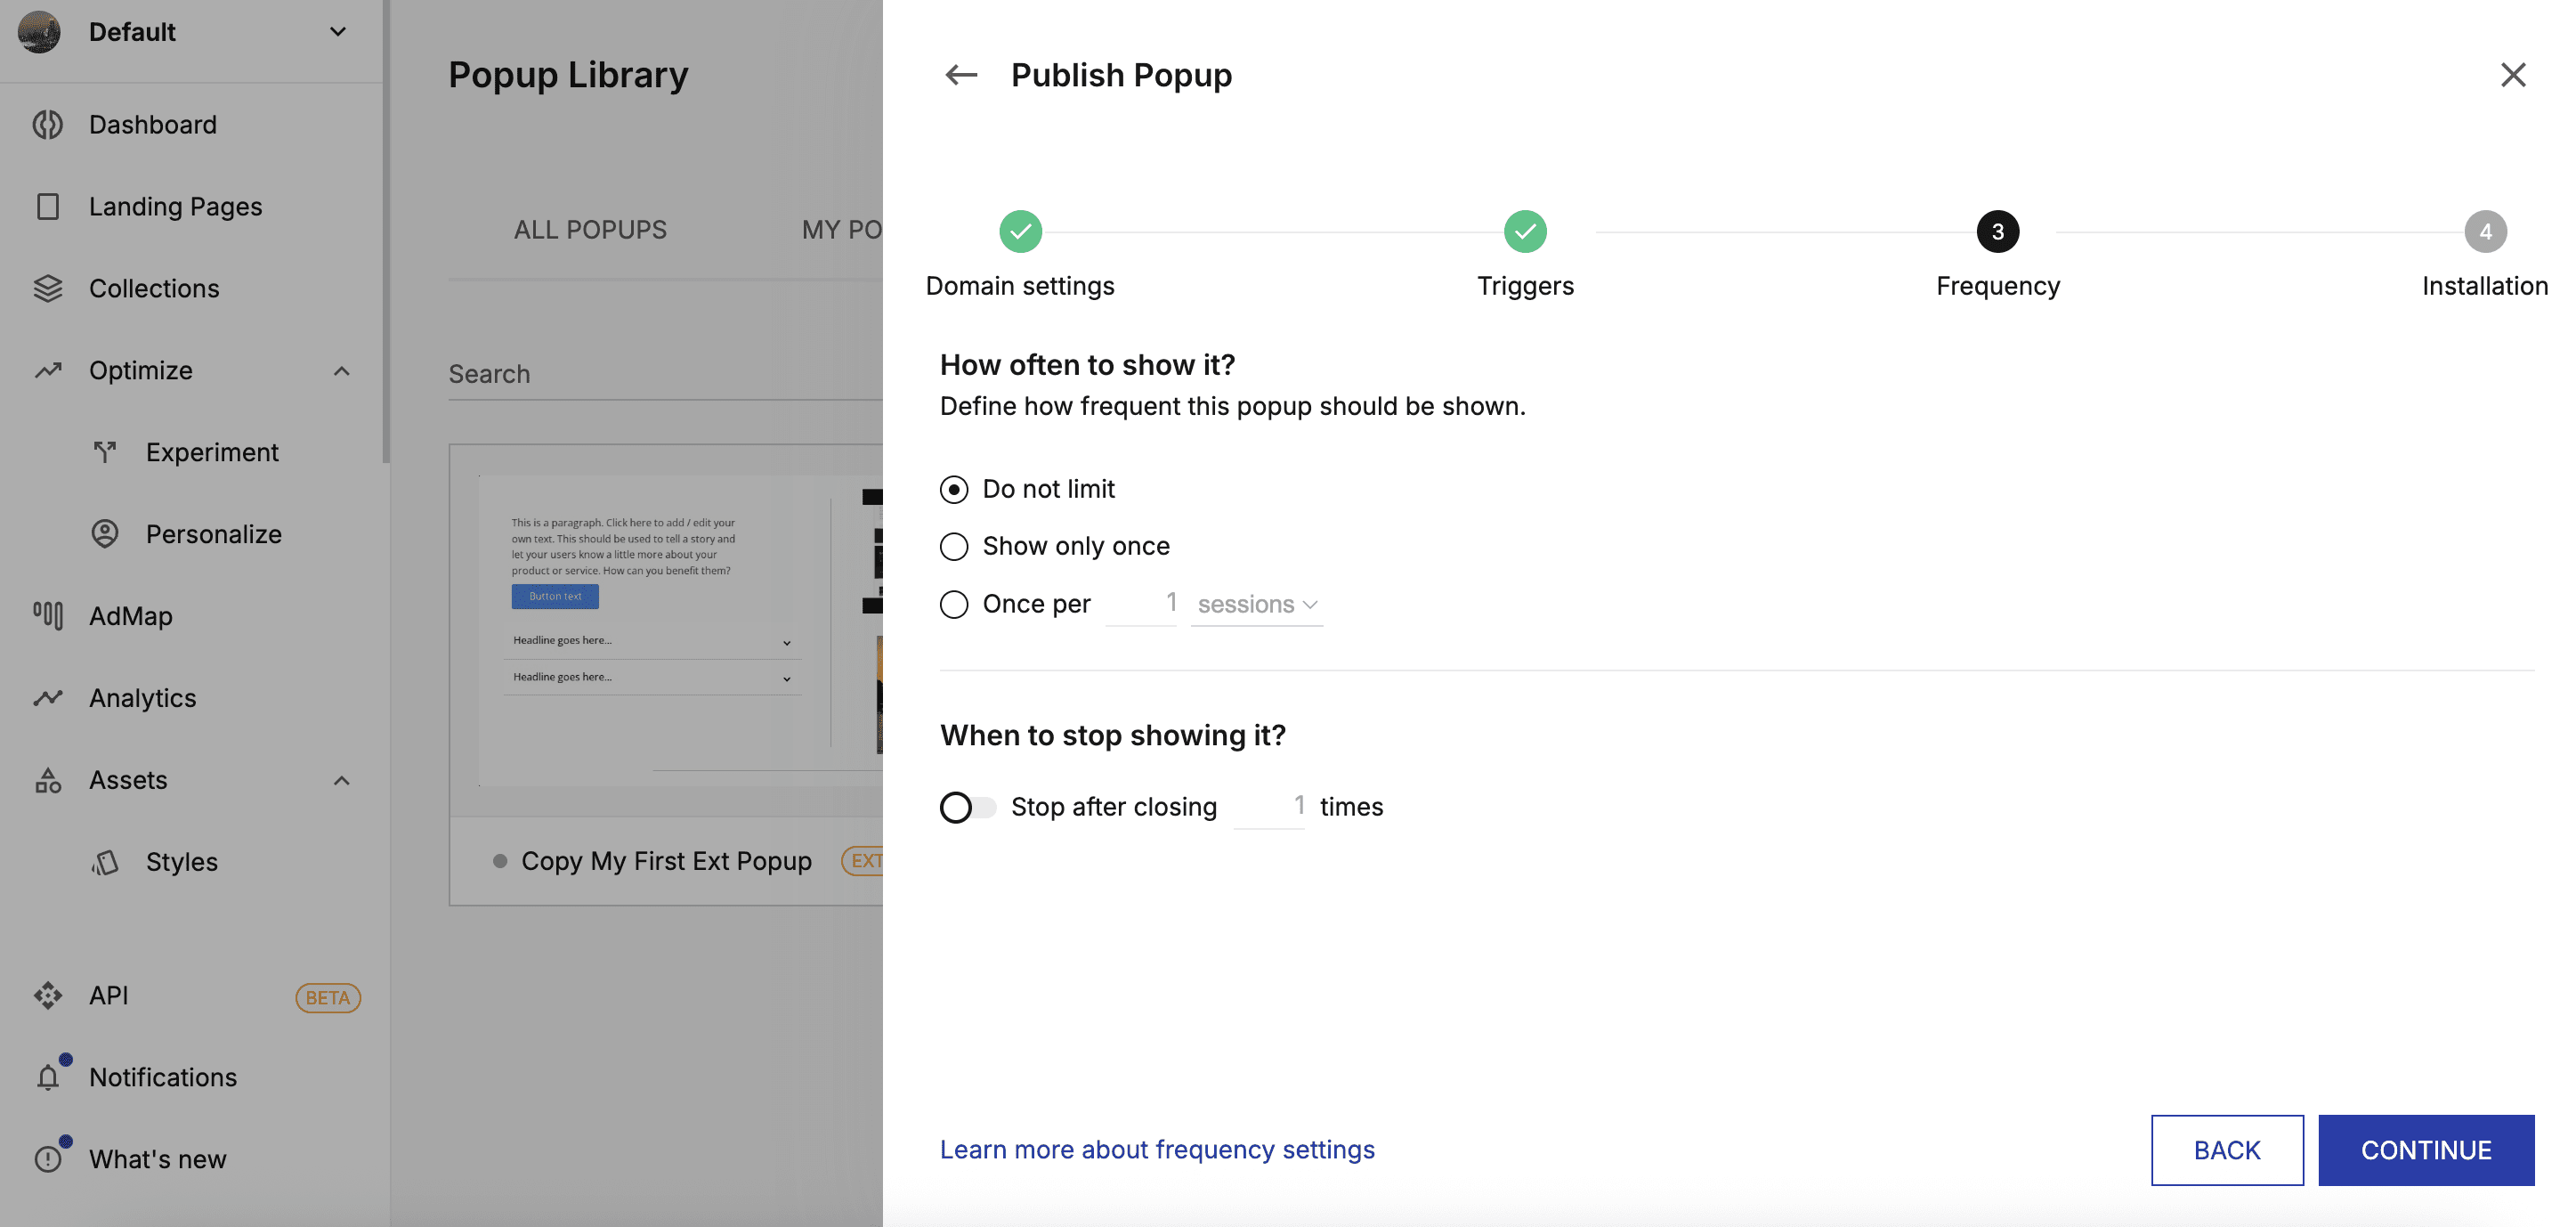The width and height of the screenshot is (2576, 1227).
Task: Open Landing Pages via its page icon
Action: (x=47, y=206)
